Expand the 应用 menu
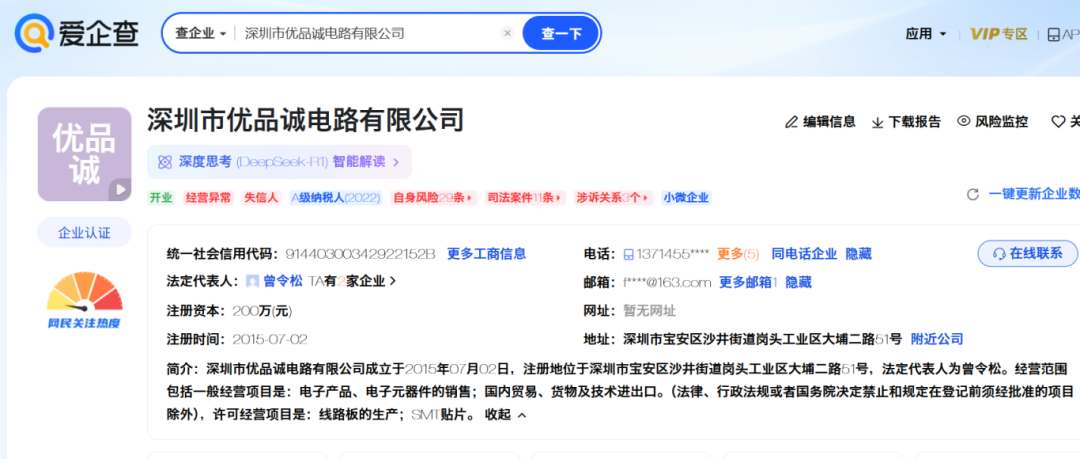Viewport: 1080px width, 459px height. (926, 34)
